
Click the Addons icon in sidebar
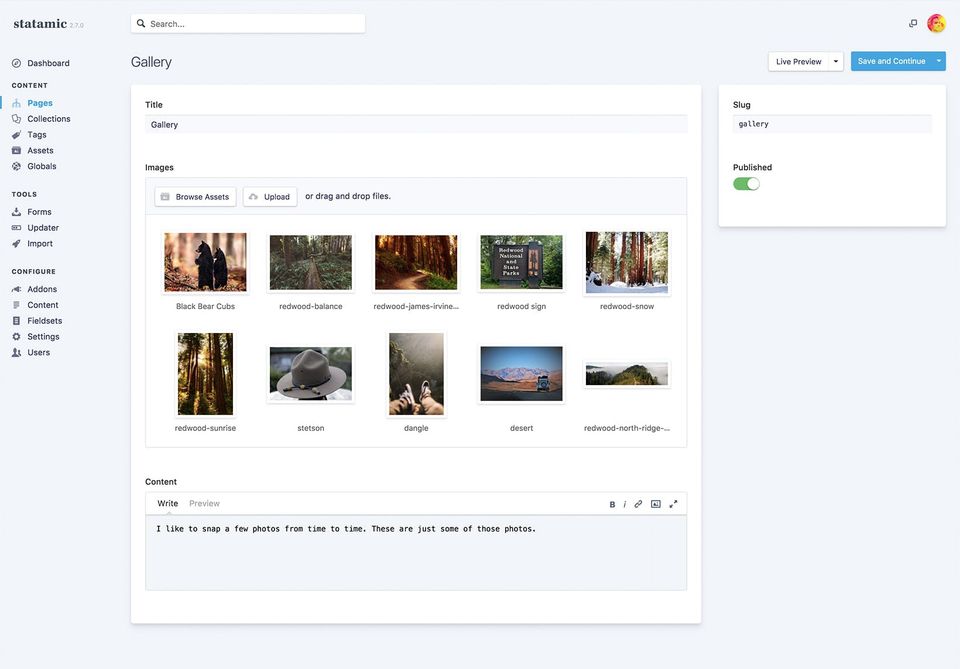[x=17, y=289]
